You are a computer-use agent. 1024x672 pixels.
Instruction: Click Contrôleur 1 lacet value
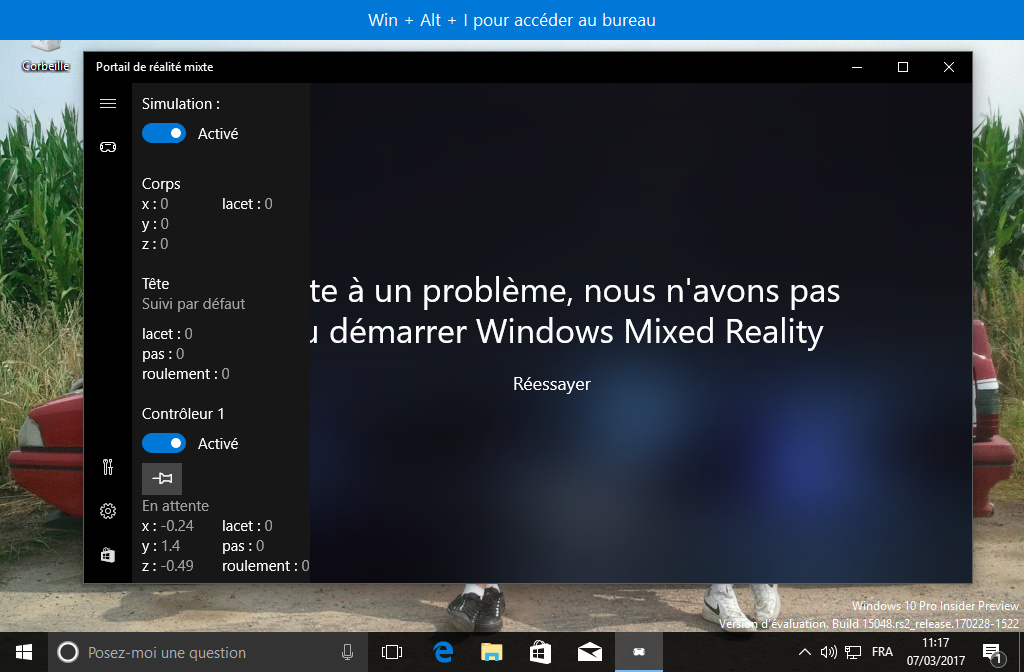point(268,526)
